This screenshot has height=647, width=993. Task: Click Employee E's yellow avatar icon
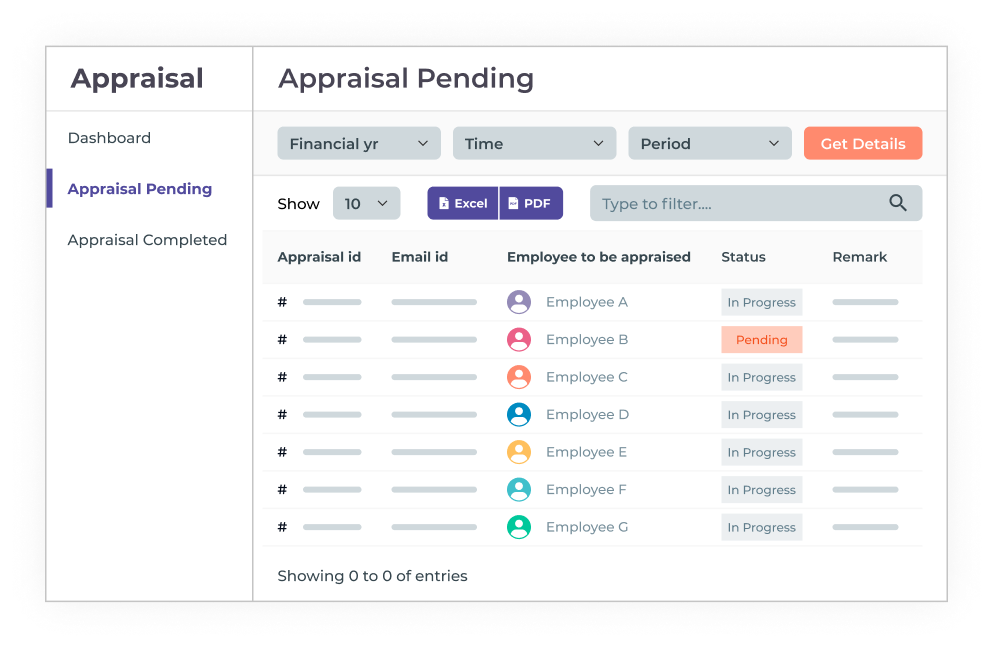[519, 452]
